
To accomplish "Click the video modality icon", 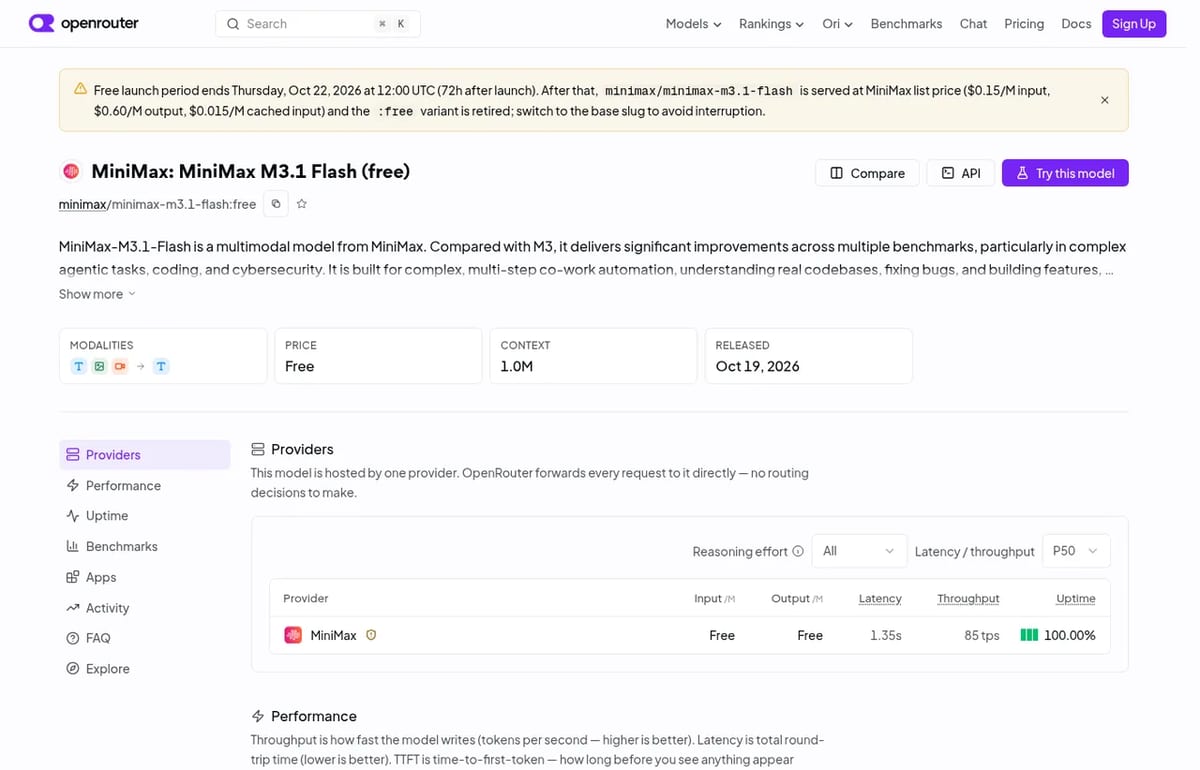I will click(120, 367).
